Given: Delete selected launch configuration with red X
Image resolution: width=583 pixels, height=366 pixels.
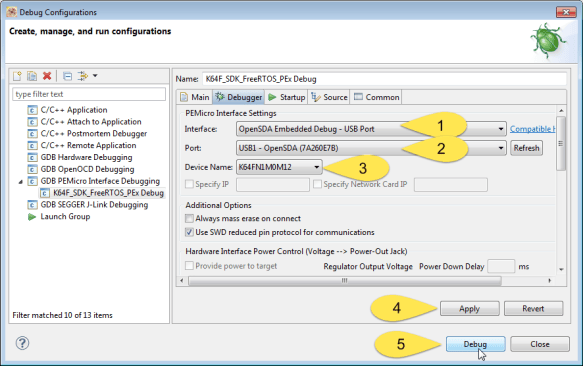Looking at the screenshot, I should [x=47, y=76].
